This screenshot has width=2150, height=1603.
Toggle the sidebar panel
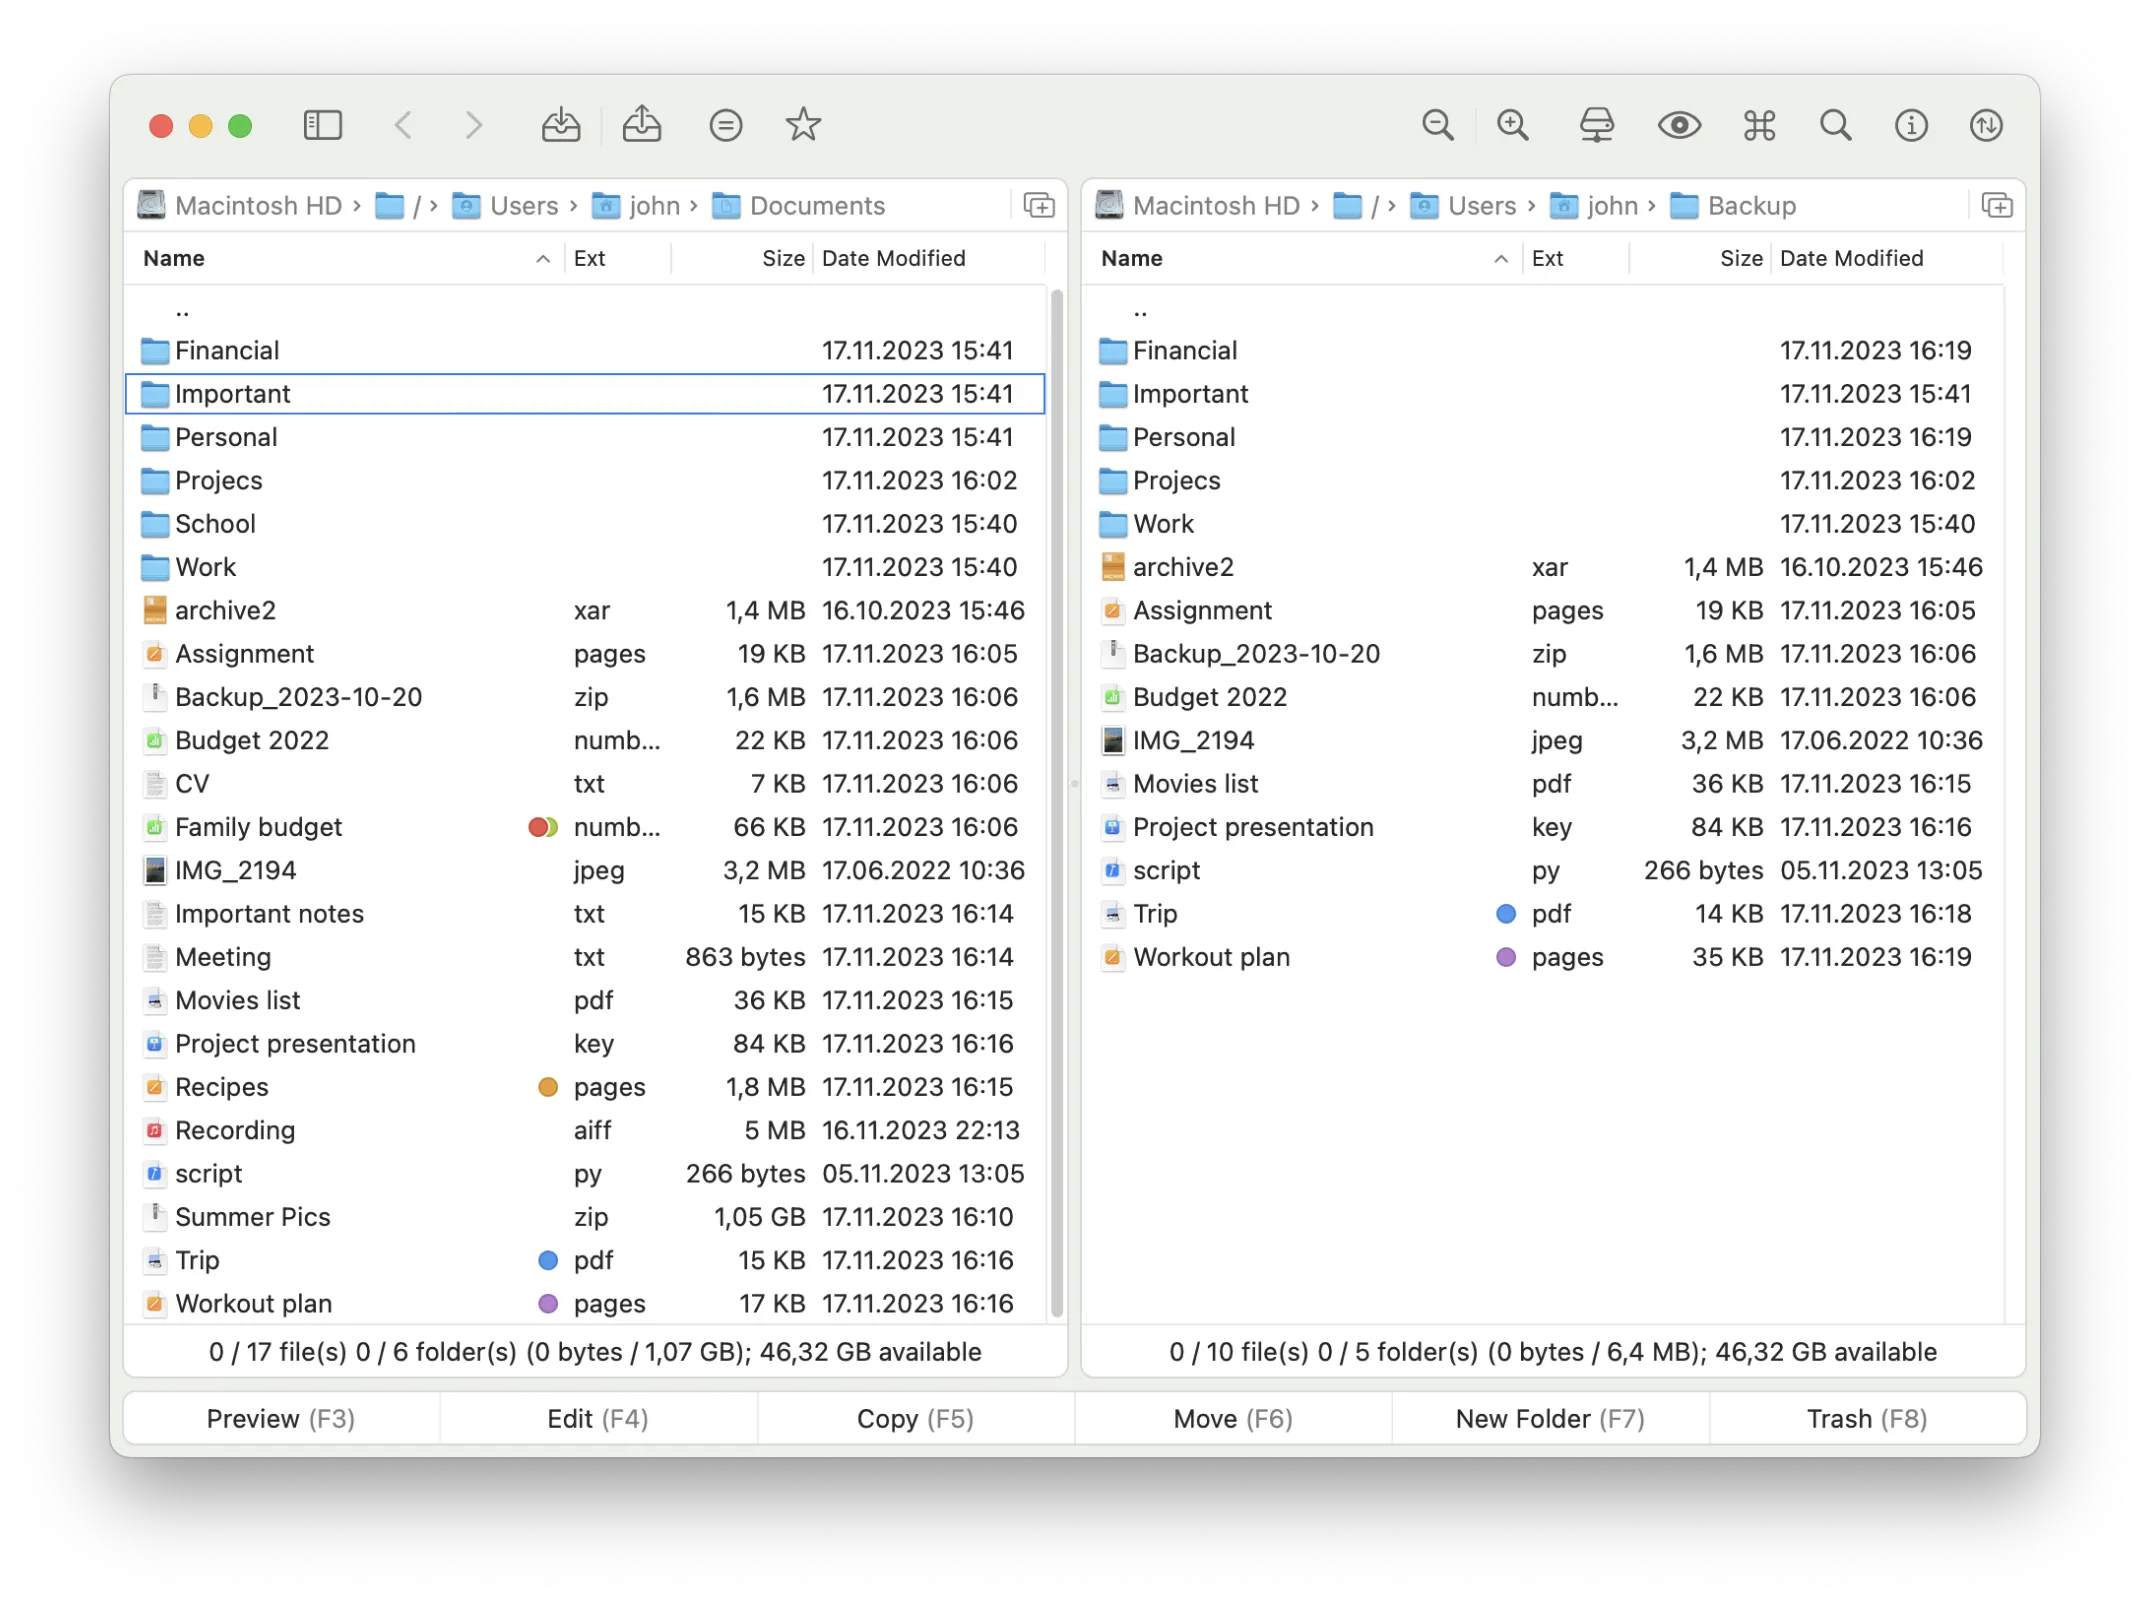pyautogui.click(x=322, y=125)
